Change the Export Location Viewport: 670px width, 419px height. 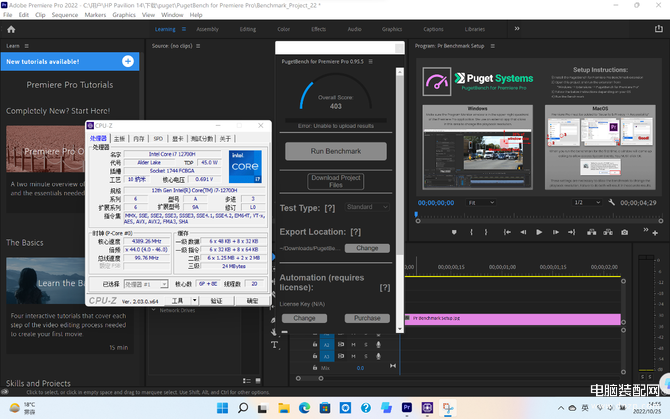tap(367, 248)
